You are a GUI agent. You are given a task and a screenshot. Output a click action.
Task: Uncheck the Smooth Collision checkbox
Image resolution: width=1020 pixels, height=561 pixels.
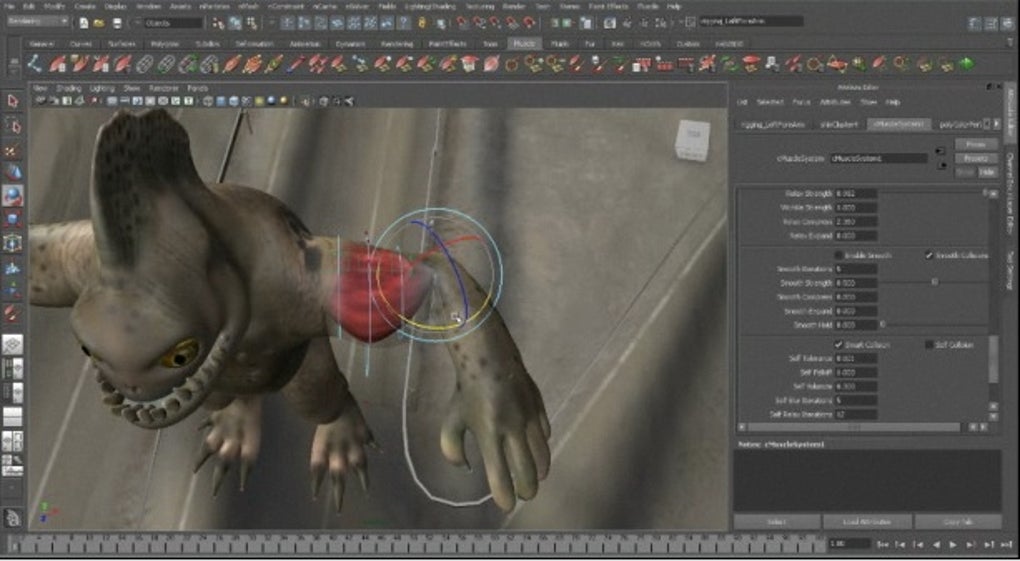929,255
